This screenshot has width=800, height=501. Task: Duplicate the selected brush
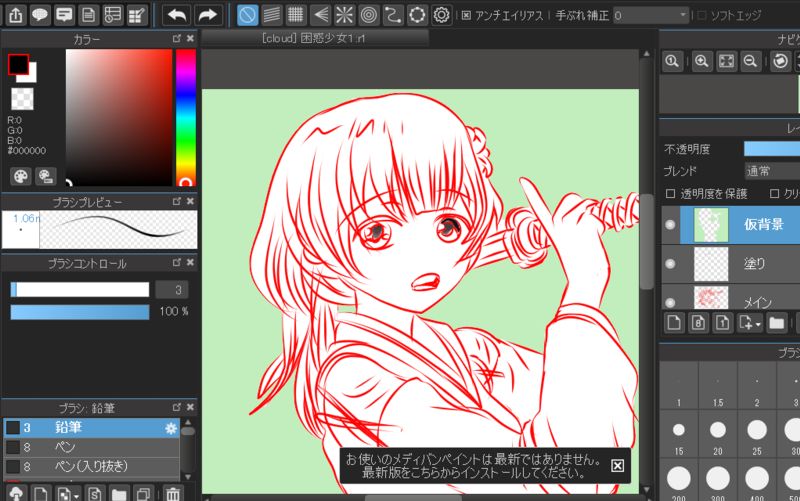coord(143,493)
